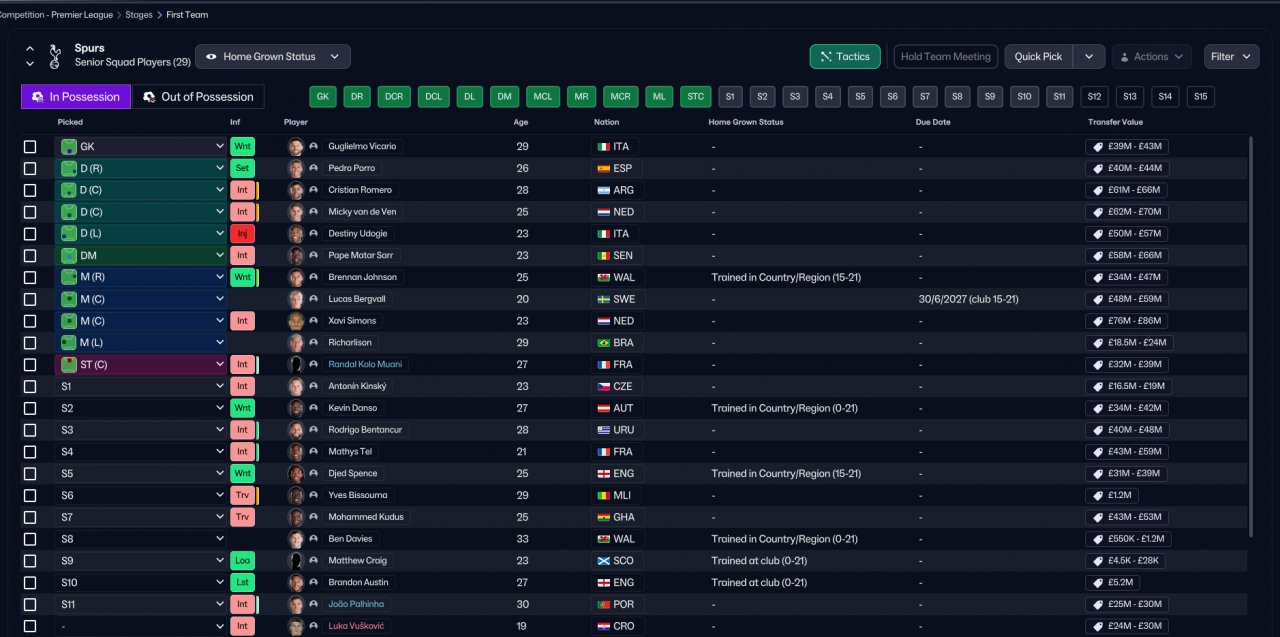Open the ST (C) position dropdown for Kolo Muani

coord(141,364)
